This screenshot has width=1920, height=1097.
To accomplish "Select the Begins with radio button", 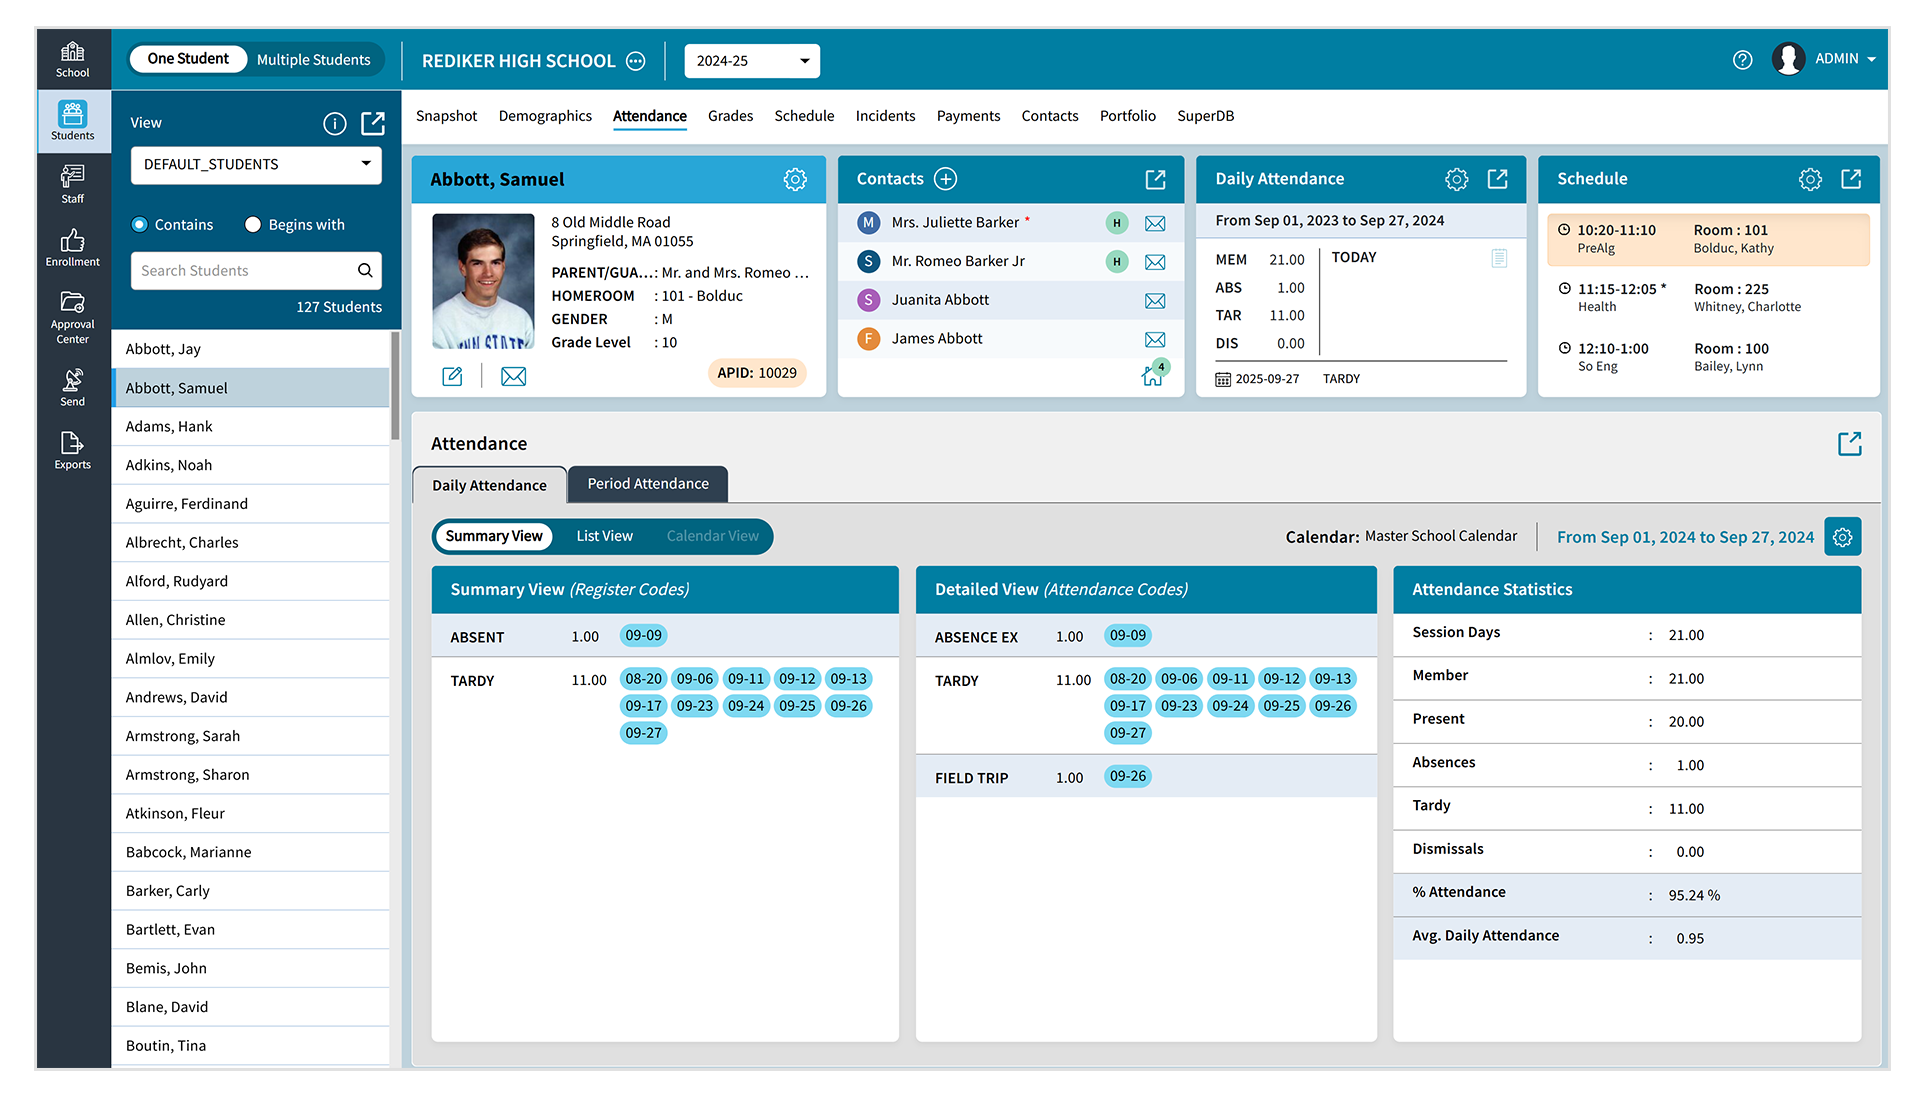I will coord(252,224).
